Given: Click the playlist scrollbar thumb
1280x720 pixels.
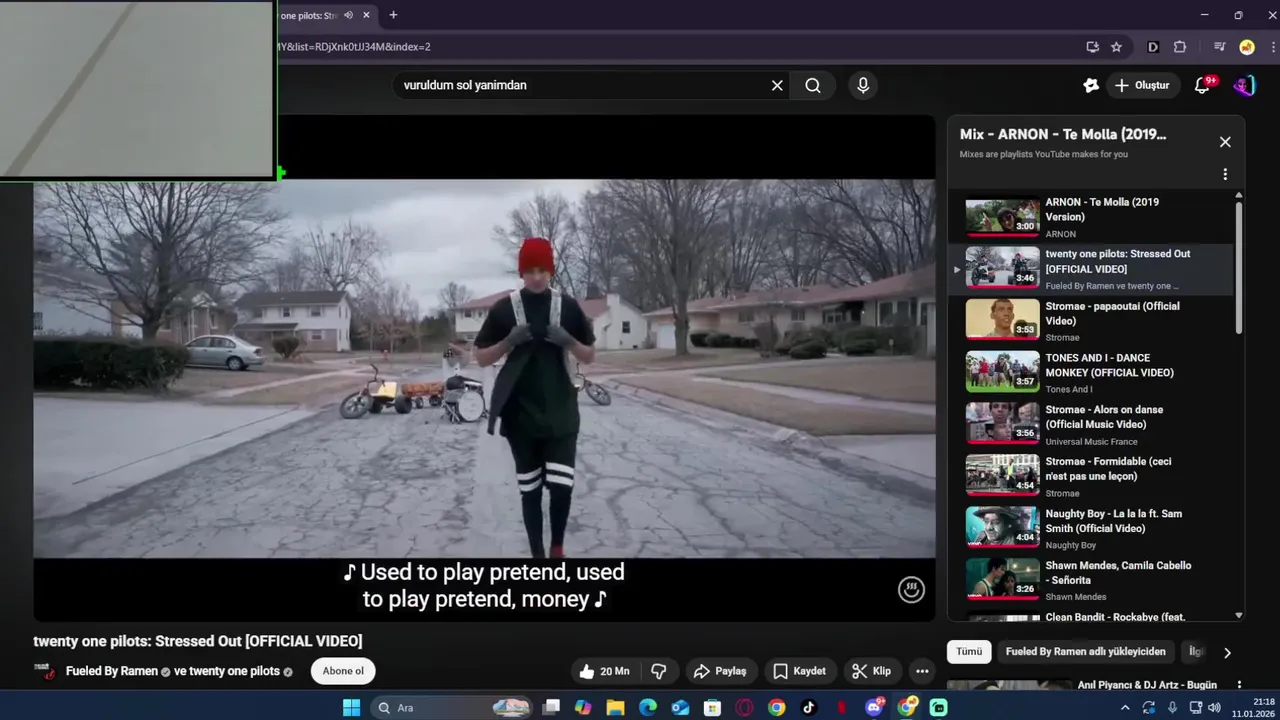Looking at the screenshot, I should (x=1239, y=268).
